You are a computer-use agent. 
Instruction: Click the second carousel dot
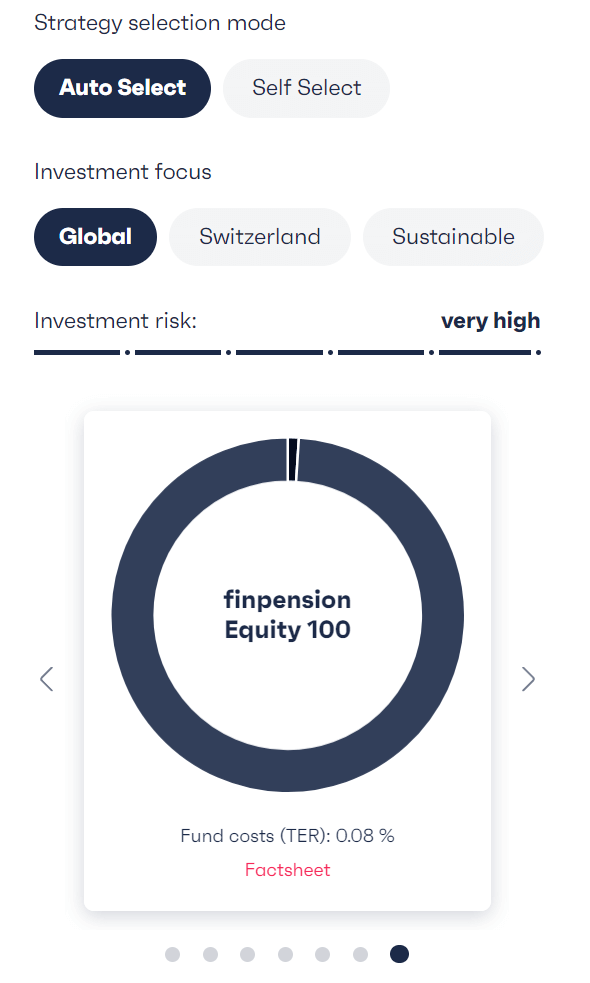pyautogui.click(x=210, y=954)
